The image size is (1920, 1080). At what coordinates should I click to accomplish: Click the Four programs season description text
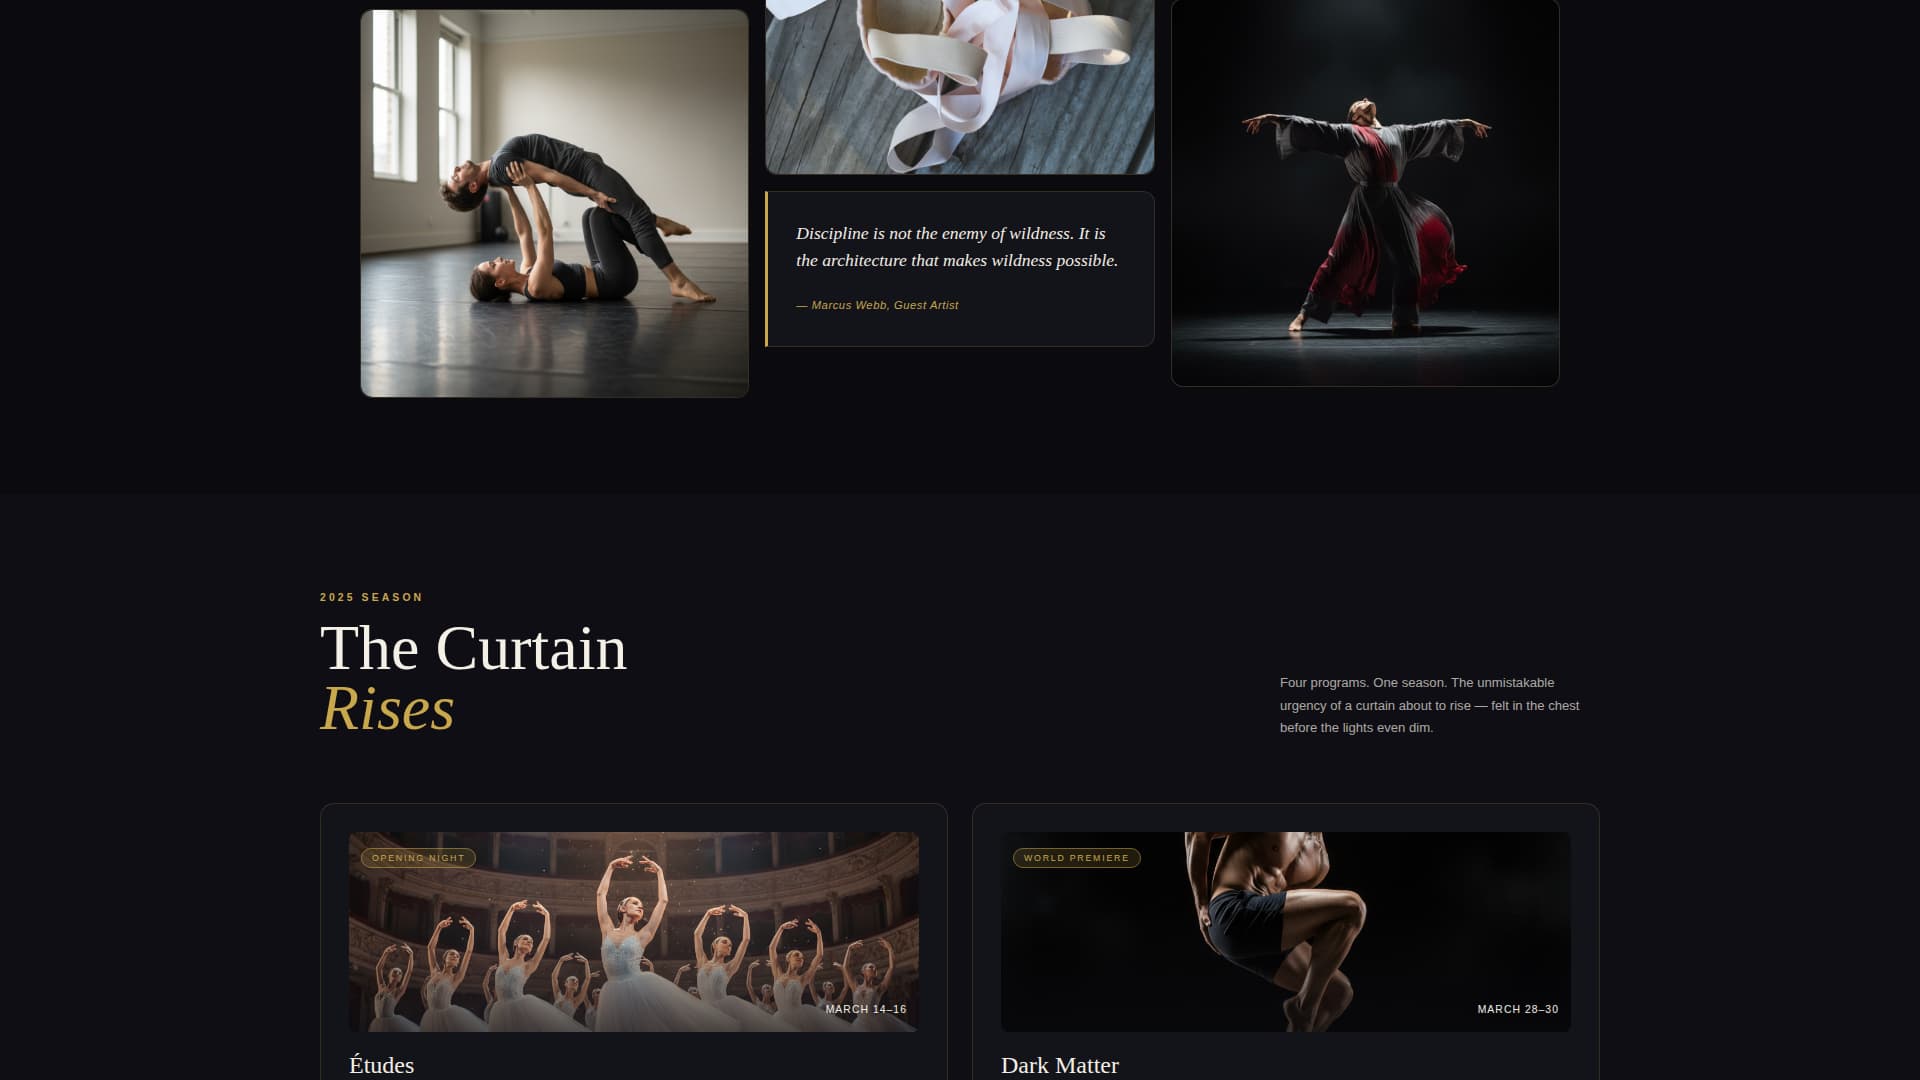tap(1428, 705)
